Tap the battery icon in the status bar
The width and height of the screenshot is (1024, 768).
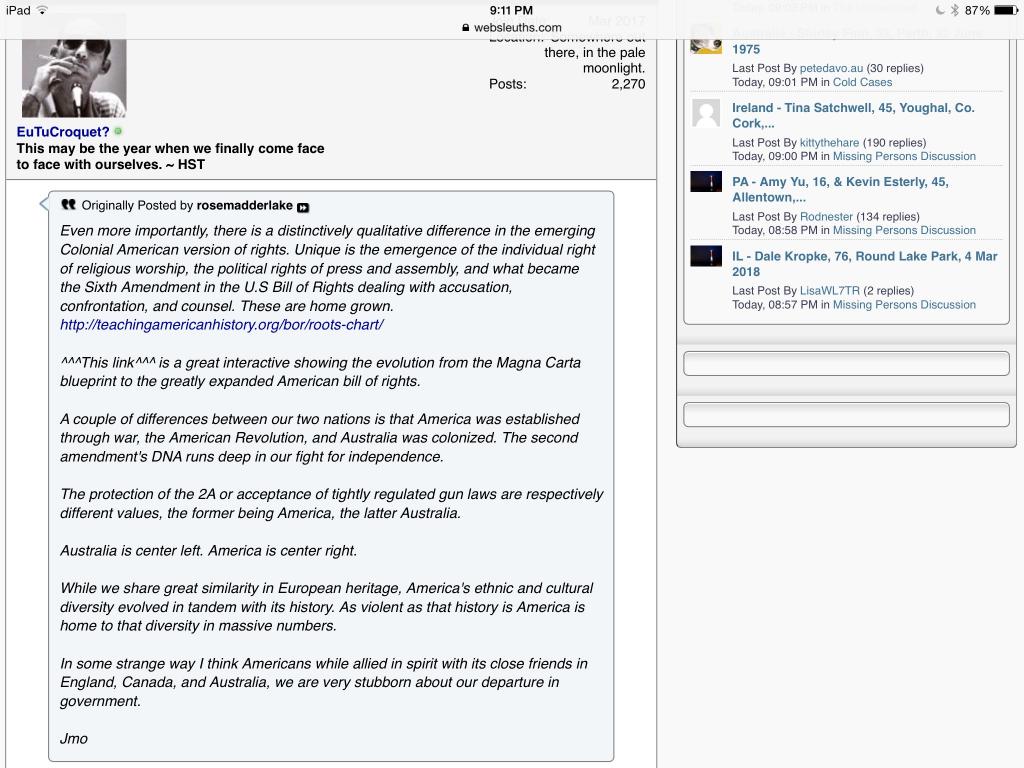pyautogui.click(x=1005, y=10)
